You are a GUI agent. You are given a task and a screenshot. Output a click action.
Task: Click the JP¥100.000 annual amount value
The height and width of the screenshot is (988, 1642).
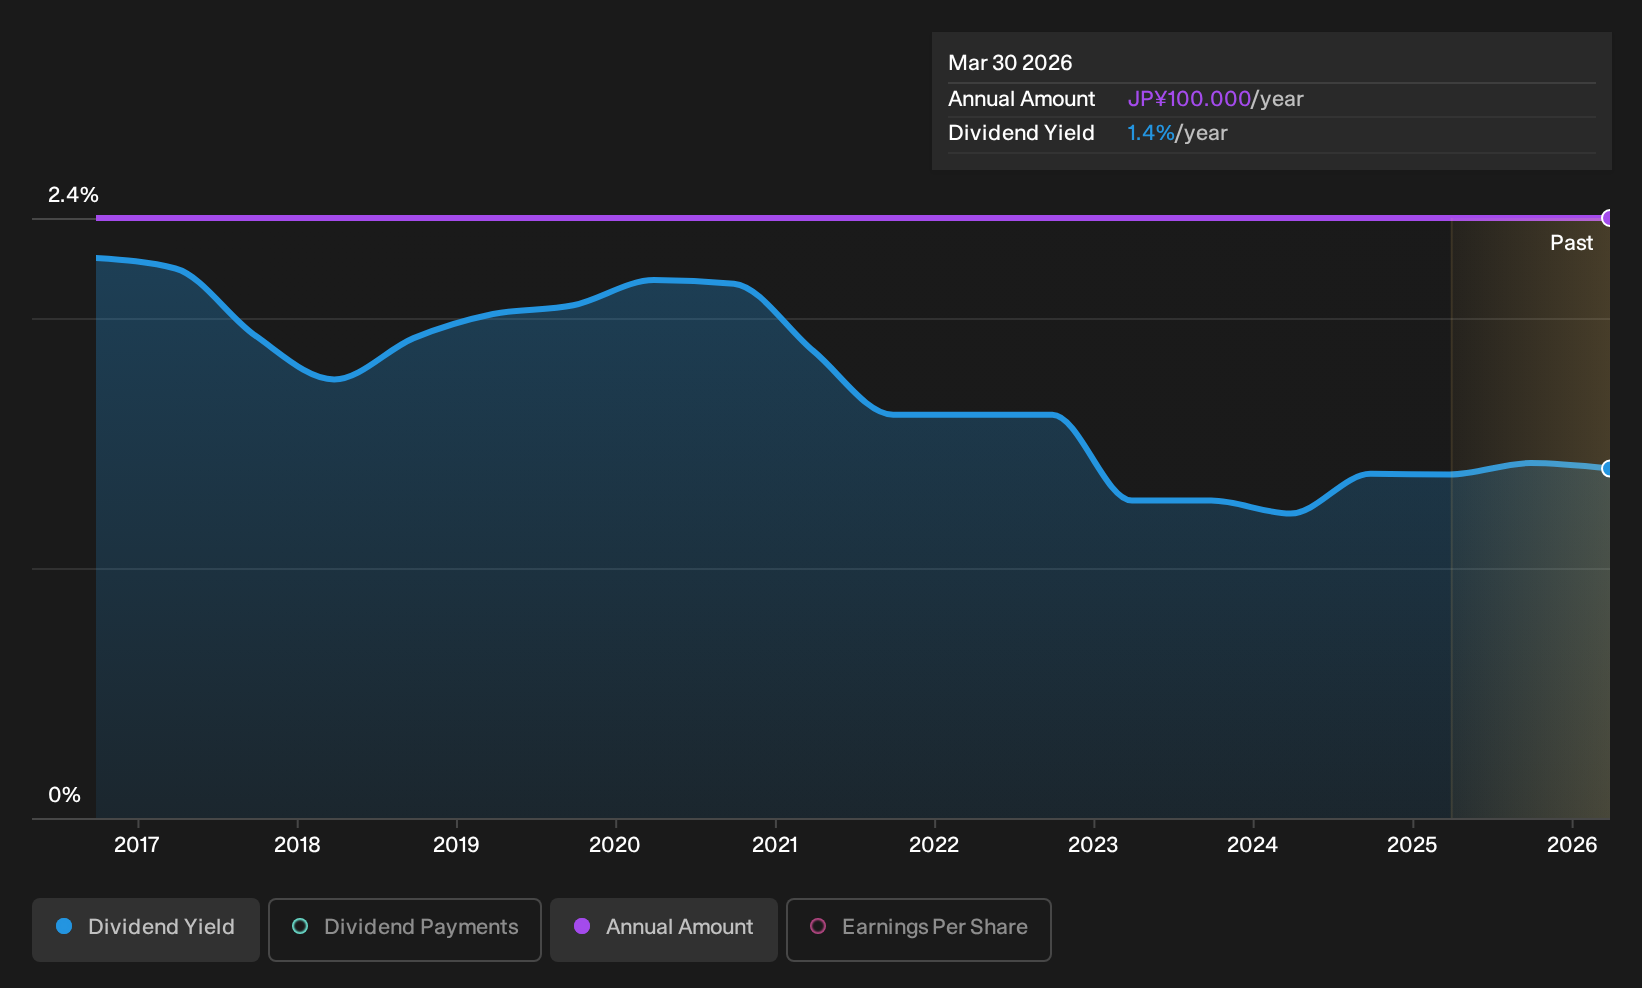click(x=1189, y=99)
